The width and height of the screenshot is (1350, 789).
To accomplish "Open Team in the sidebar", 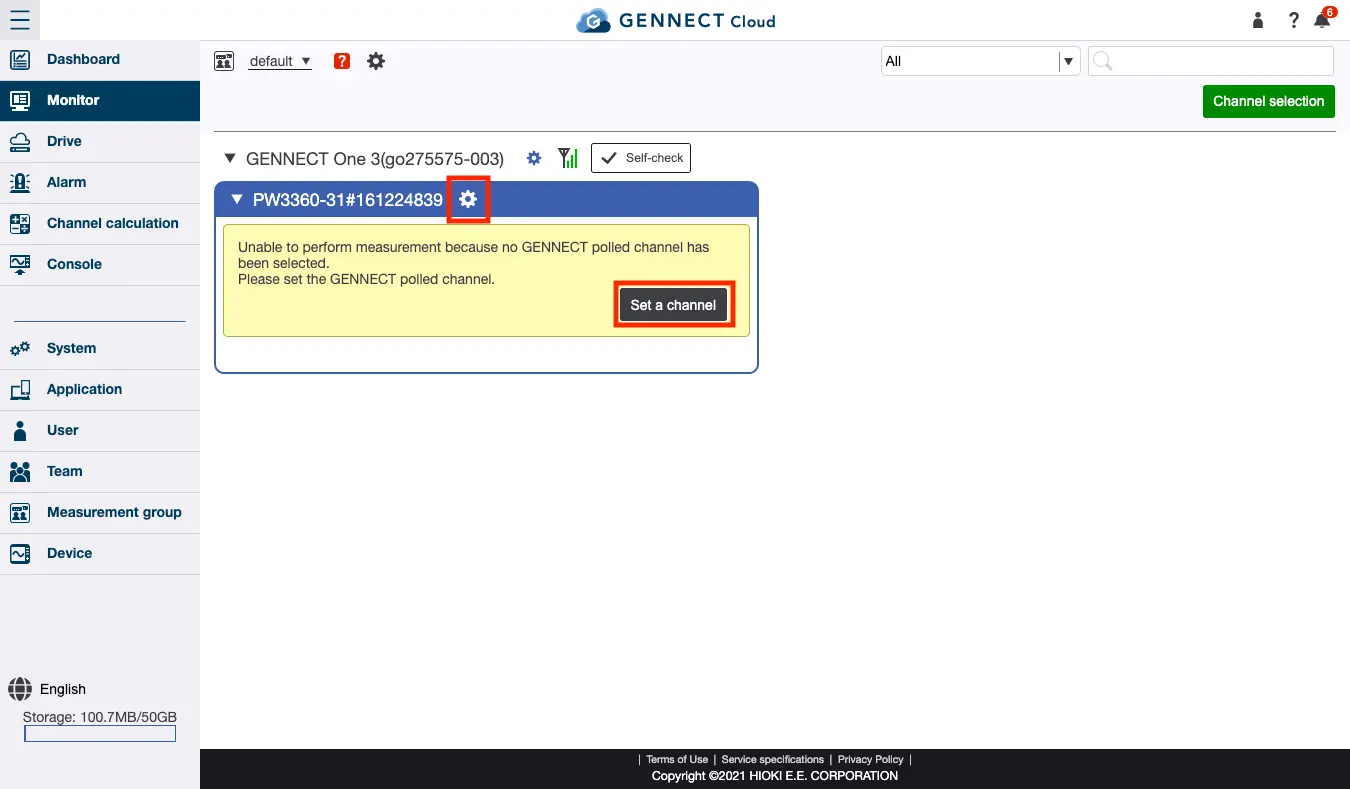I will click(x=100, y=471).
